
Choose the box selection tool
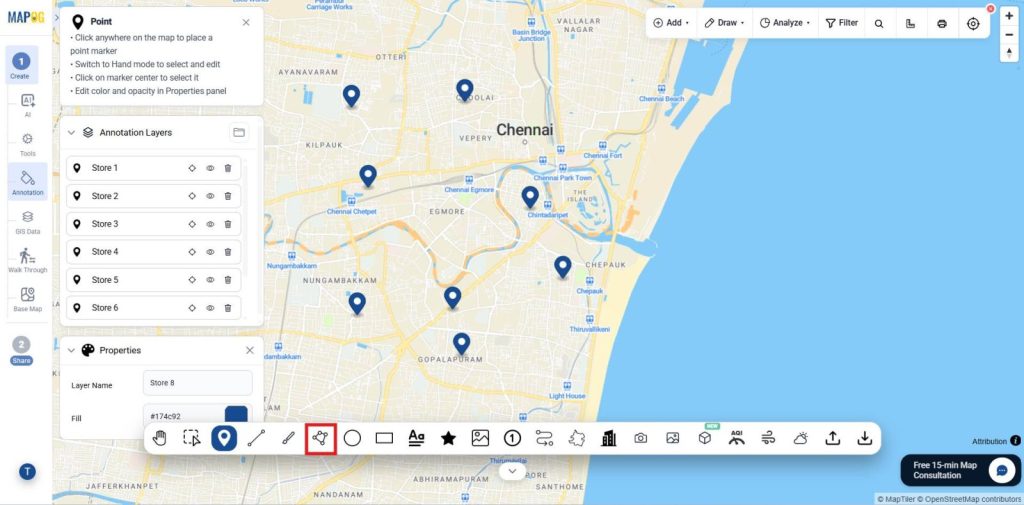(x=191, y=438)
